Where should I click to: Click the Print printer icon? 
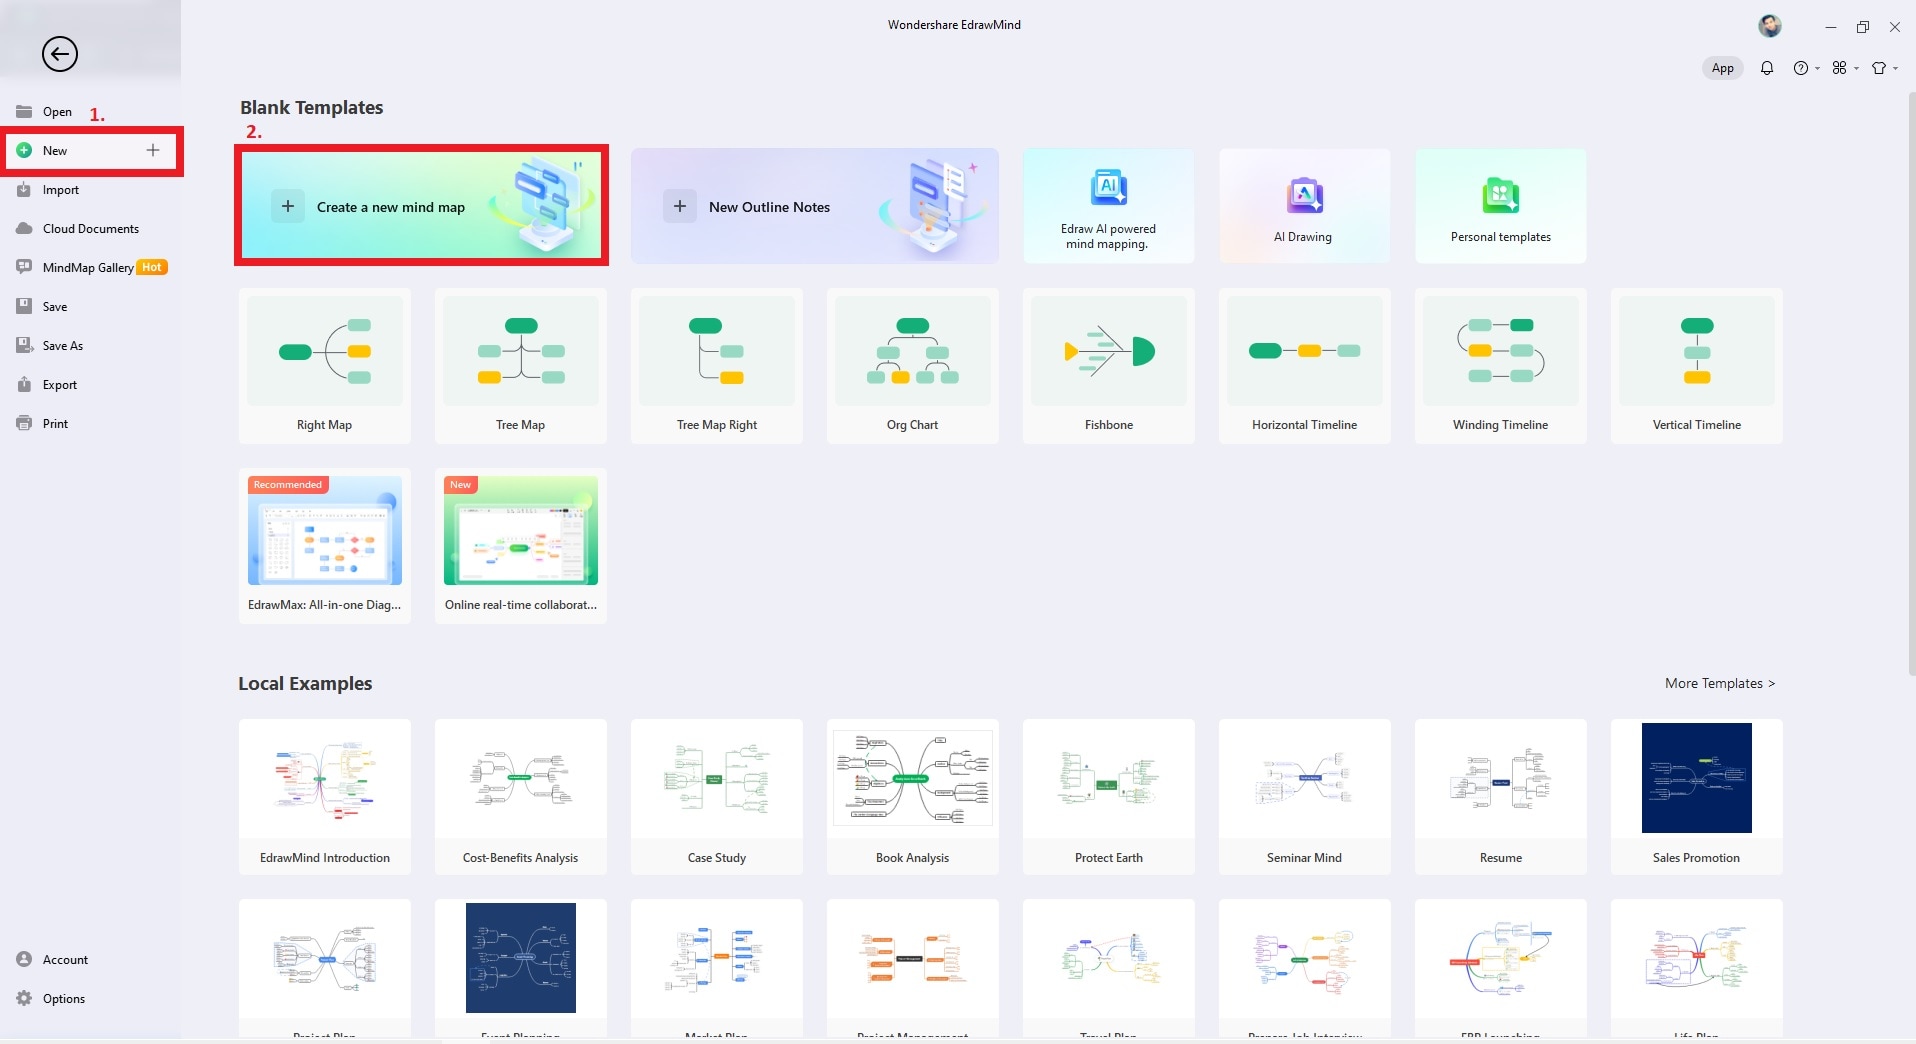24,423
